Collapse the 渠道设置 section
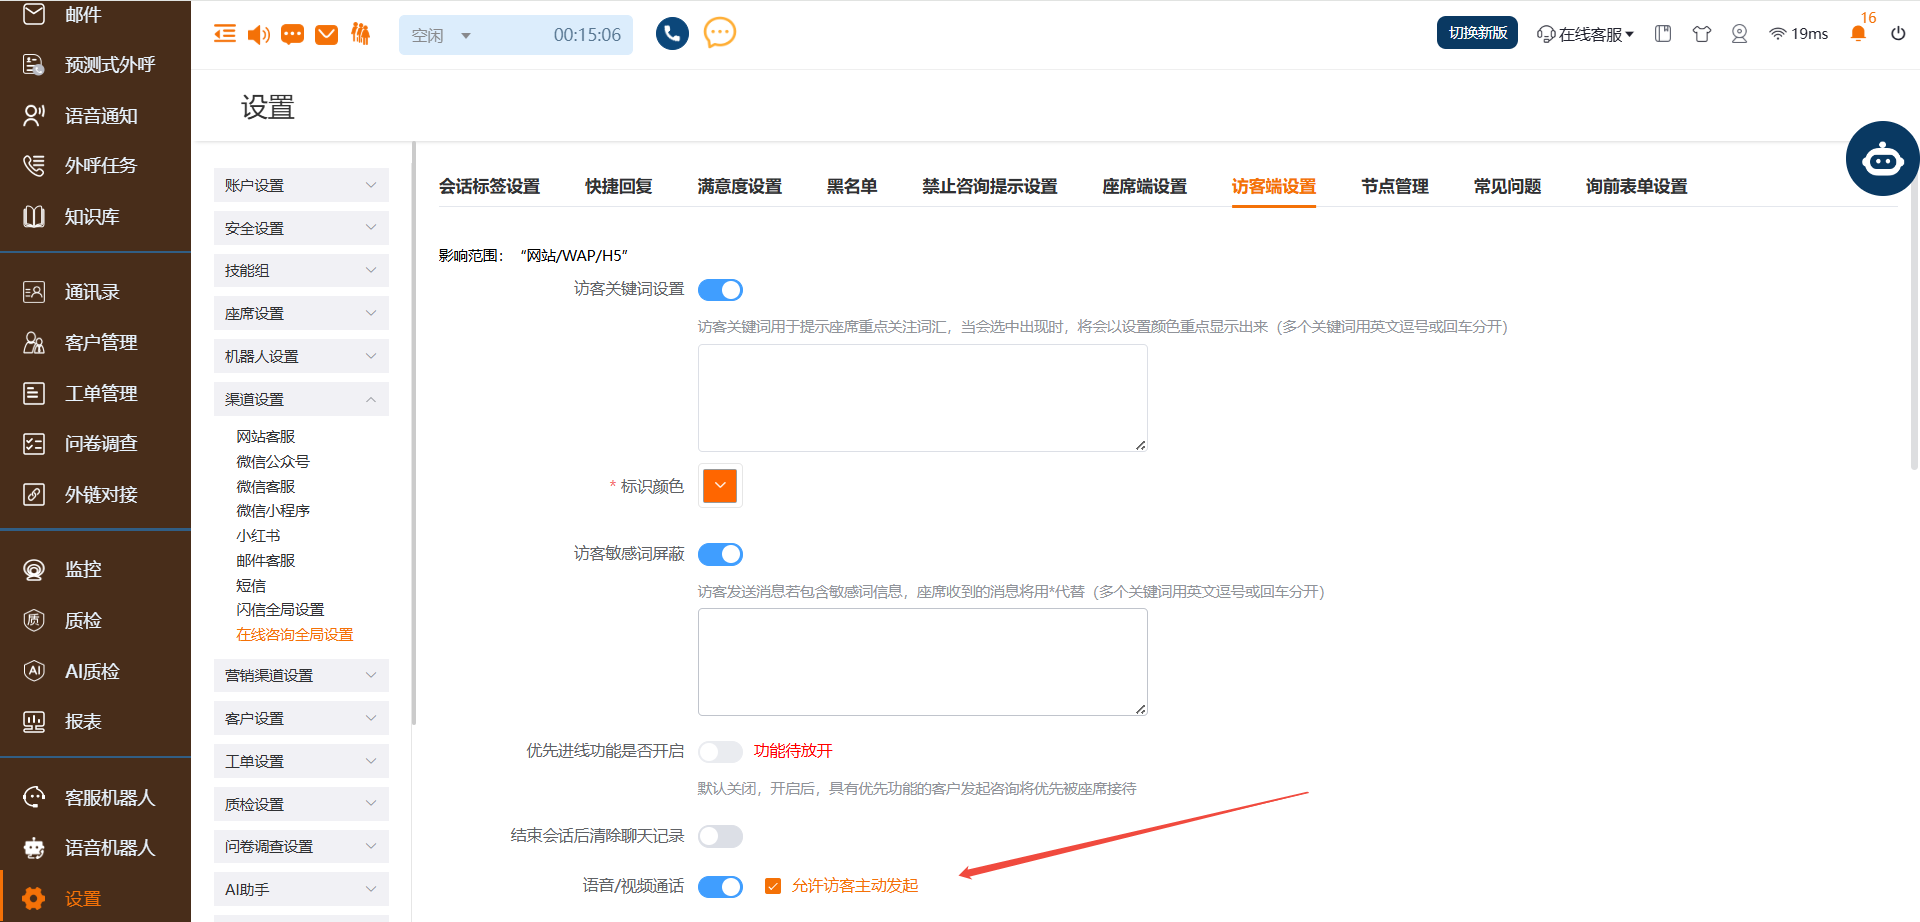The image size is (1920, 922). pyautogui.click(x=301, y=399)
